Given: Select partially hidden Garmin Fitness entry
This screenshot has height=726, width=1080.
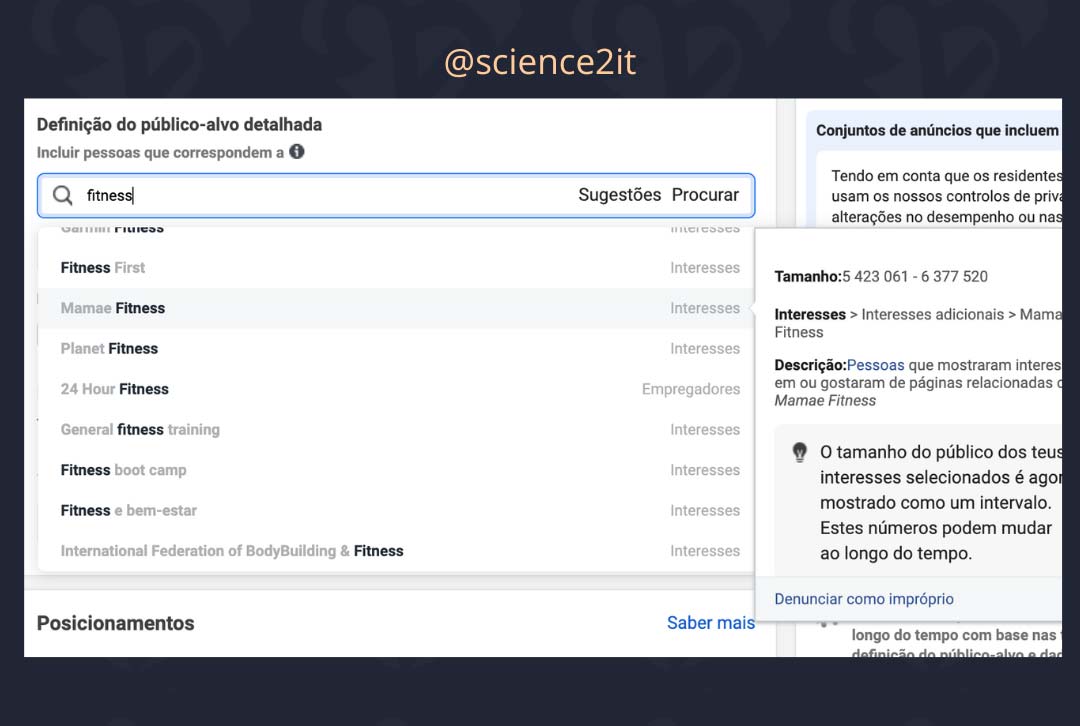Looking at the screenshot, I should point(112,230).
